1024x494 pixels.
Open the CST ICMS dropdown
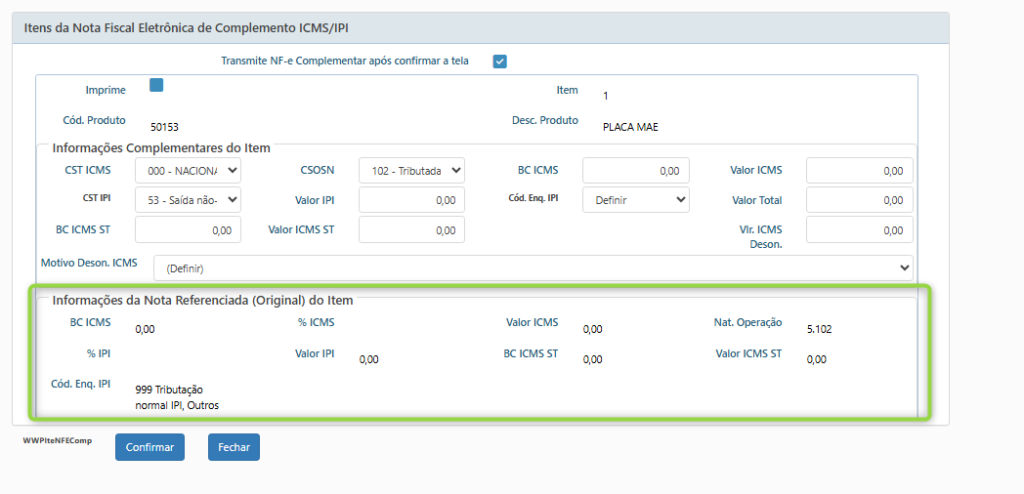(x=188, y=171)
